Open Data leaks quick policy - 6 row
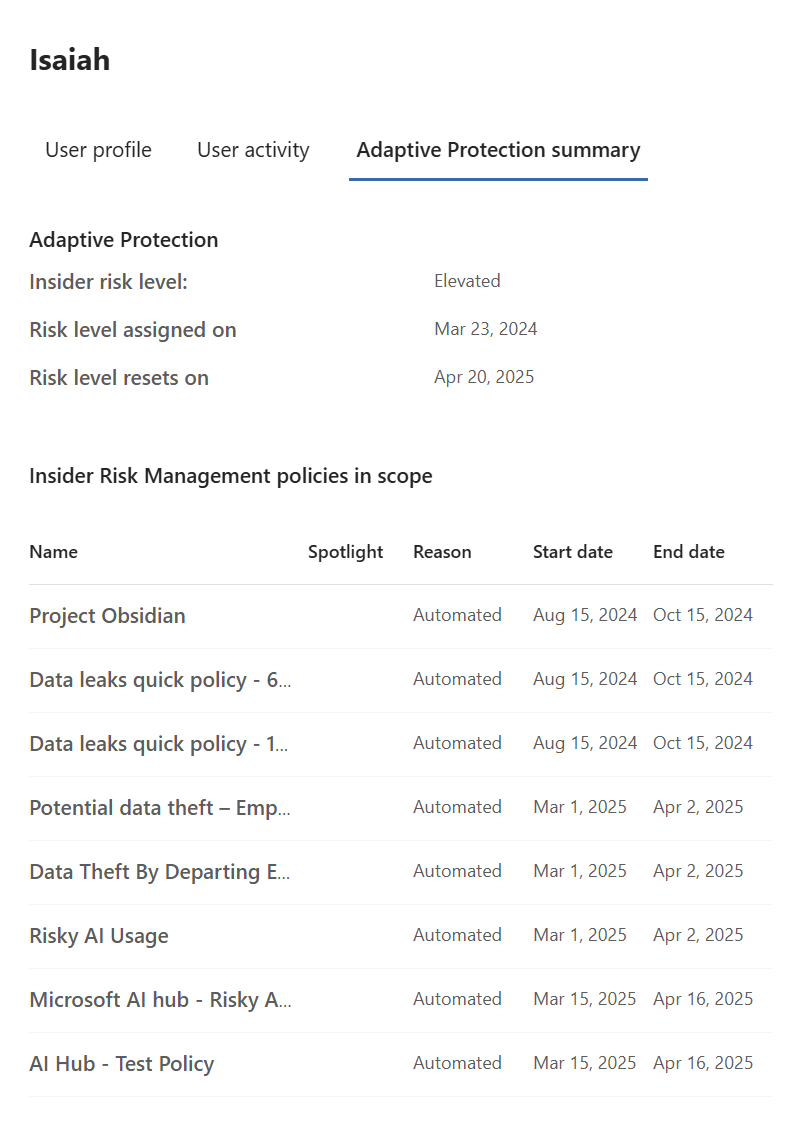804x1123 pixels. point(160,680)
